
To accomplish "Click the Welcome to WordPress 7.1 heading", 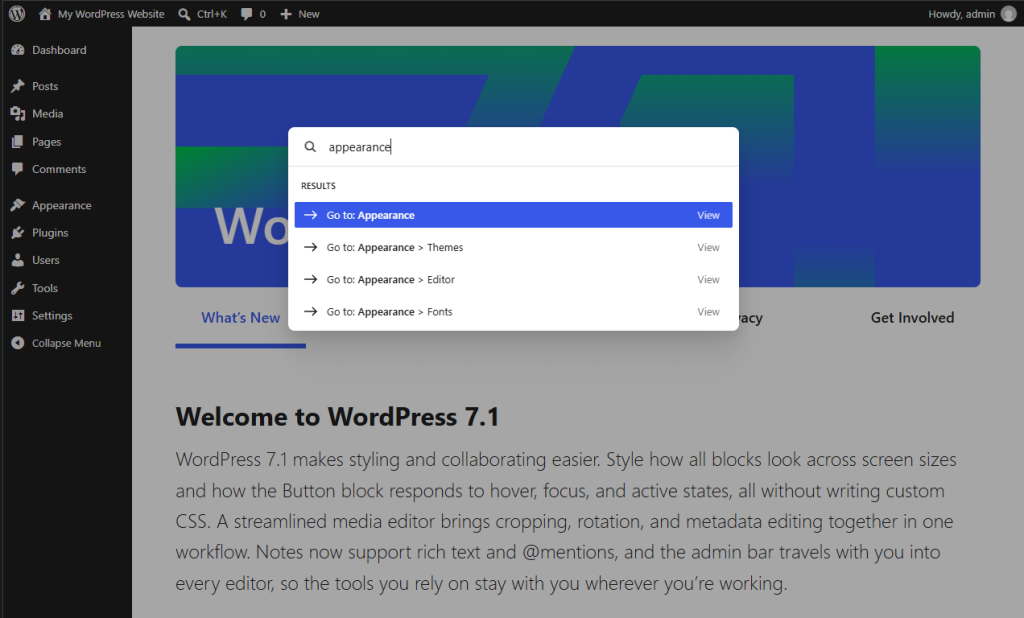I will tap(338, 417).
